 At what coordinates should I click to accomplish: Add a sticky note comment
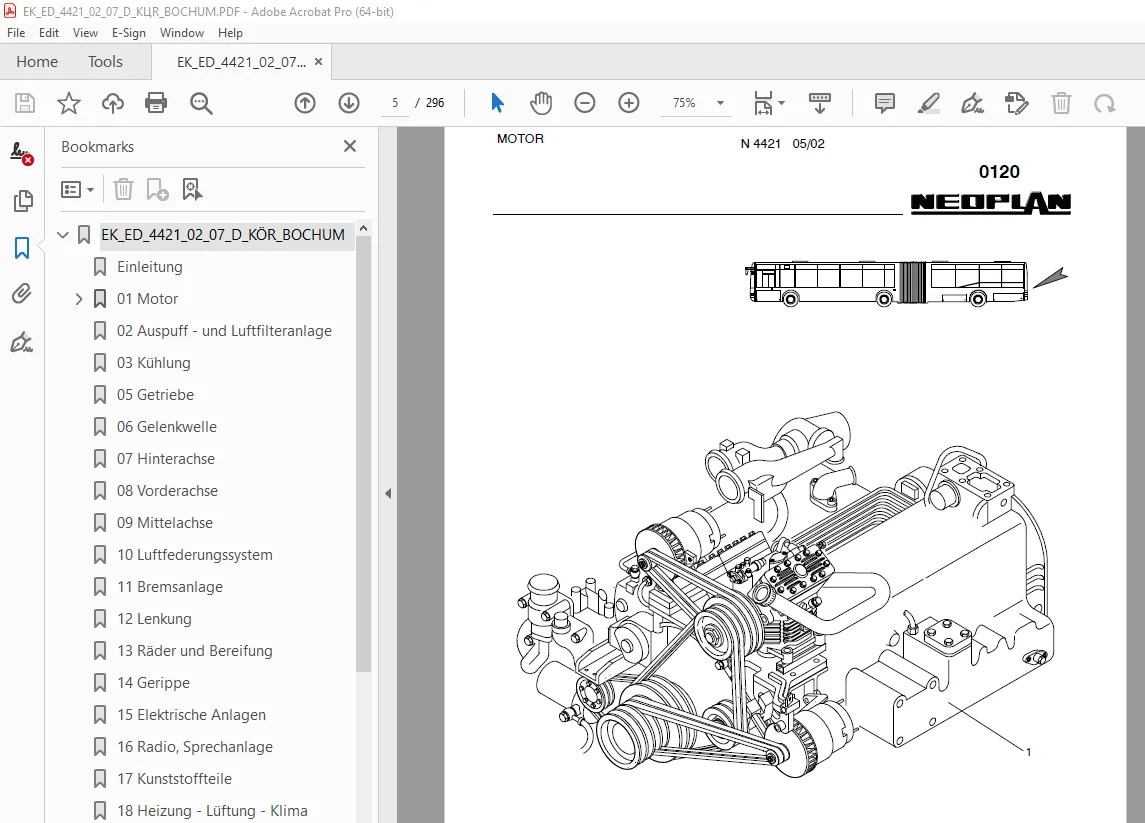coord(884,103)
